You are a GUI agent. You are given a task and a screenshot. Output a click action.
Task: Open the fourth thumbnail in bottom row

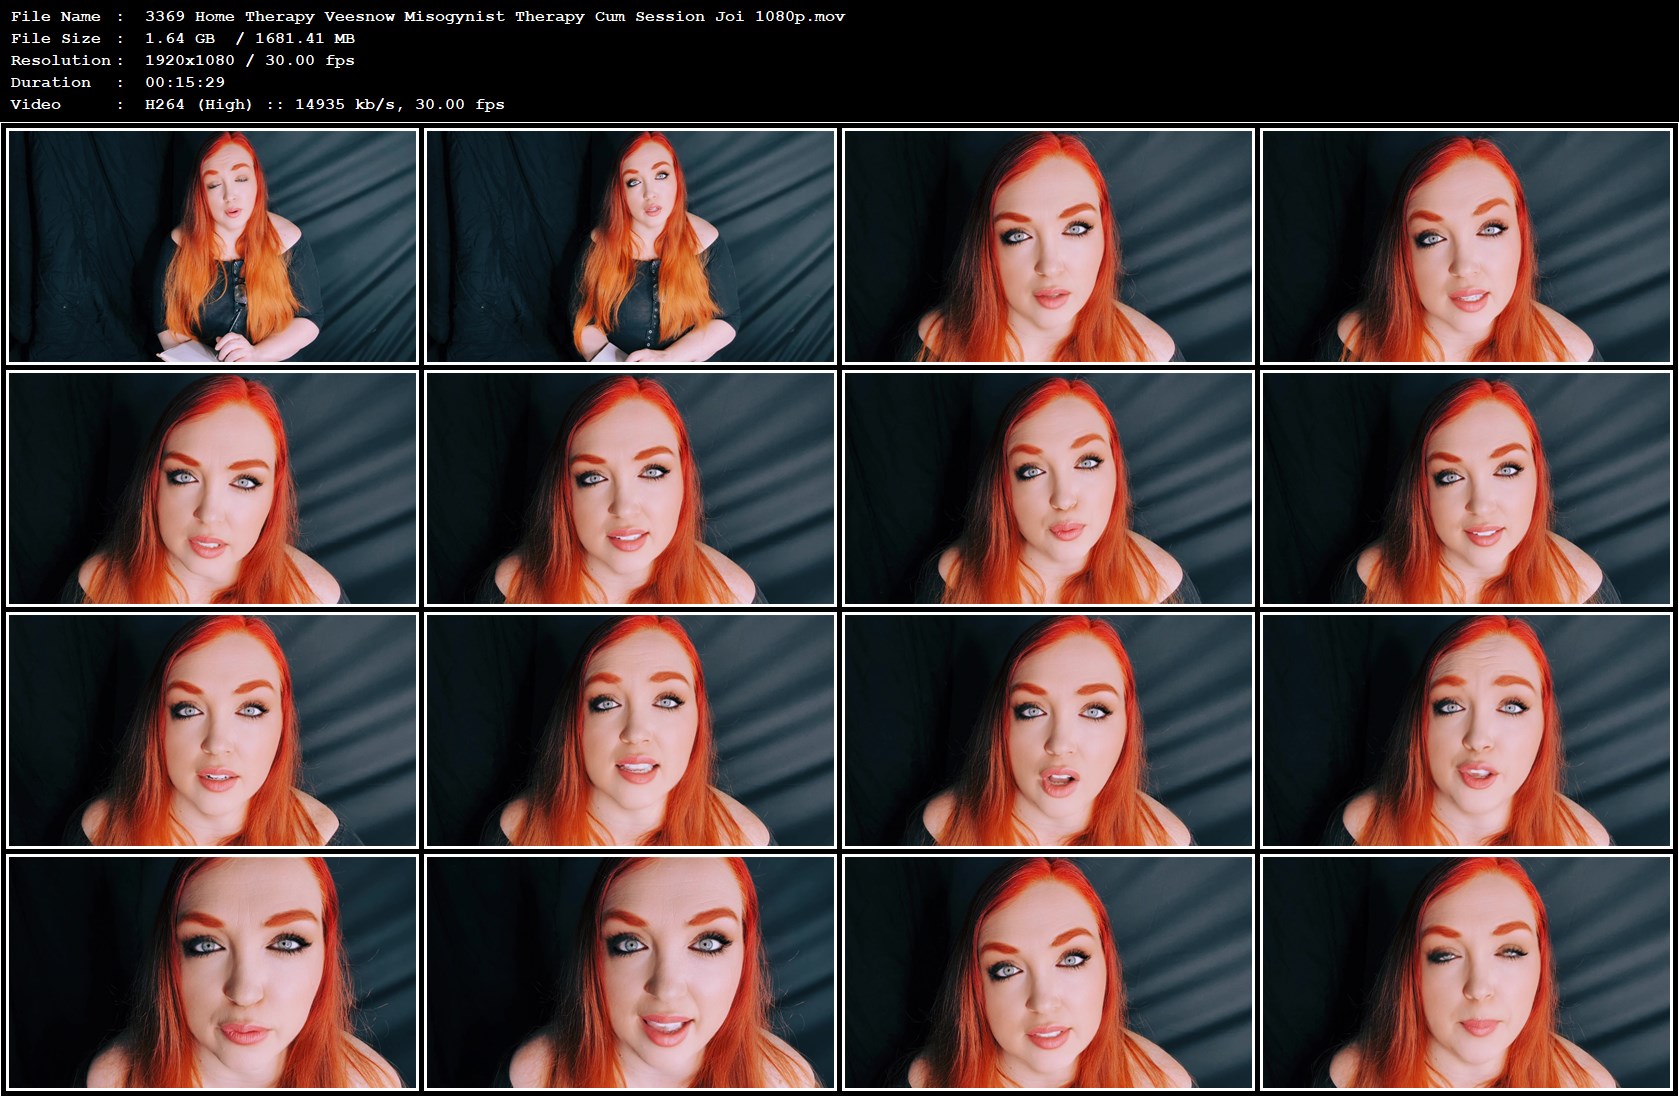1466,972
